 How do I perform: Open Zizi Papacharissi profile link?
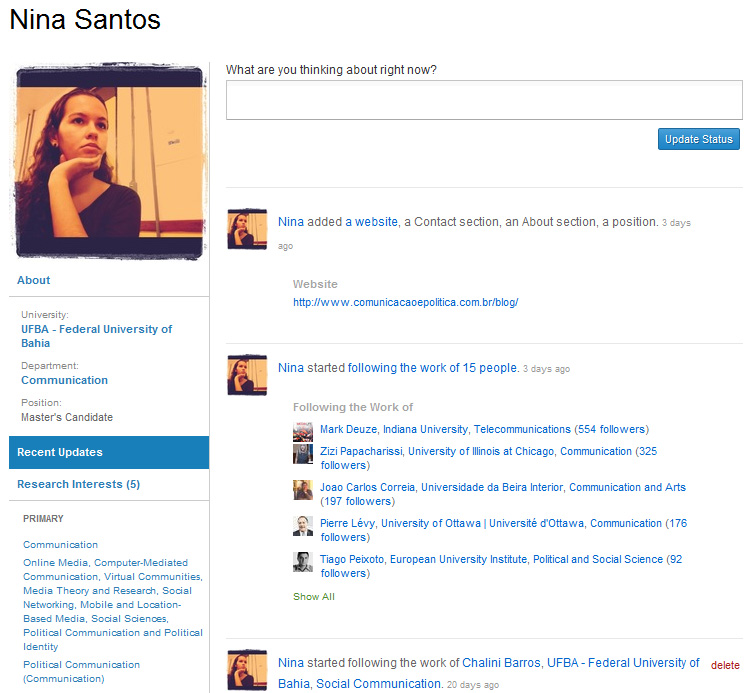coord(488,458)
